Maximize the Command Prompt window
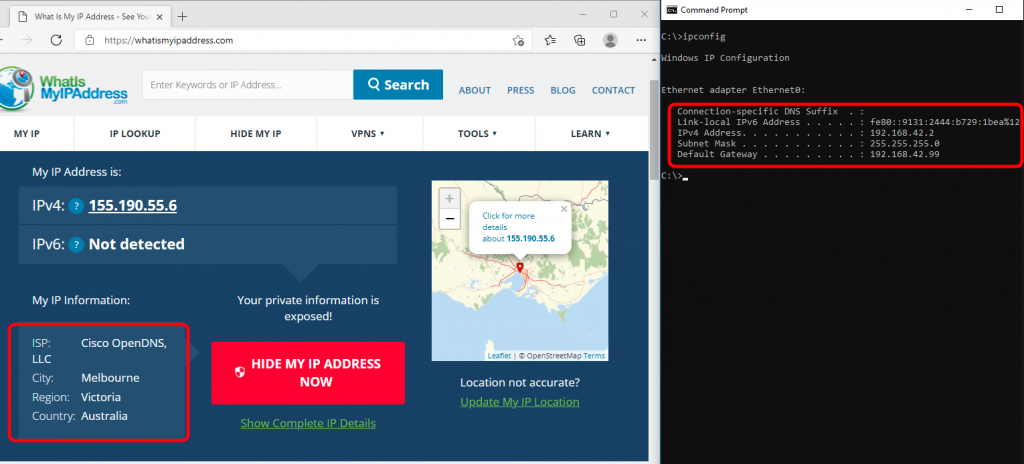Image resolution: width=1024 pixels, height=464 pixels. coord(999,10)
